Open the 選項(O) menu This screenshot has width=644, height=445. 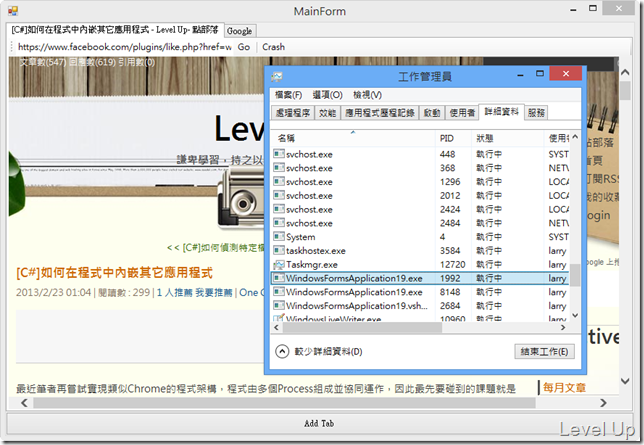point(327,95)
